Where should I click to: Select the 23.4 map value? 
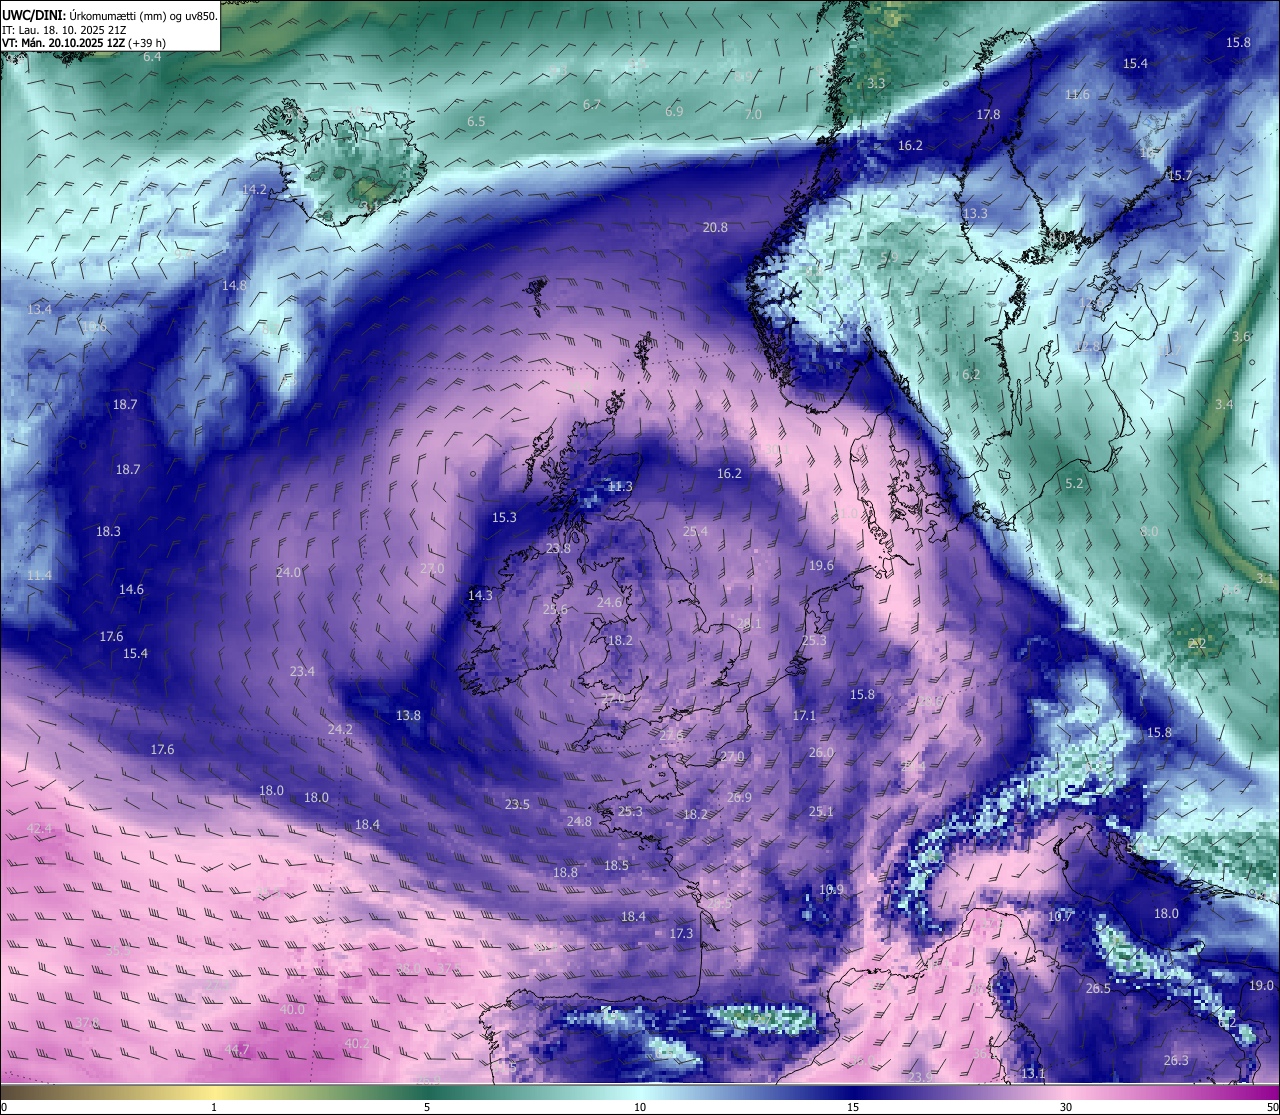click(x=302, y=671)
